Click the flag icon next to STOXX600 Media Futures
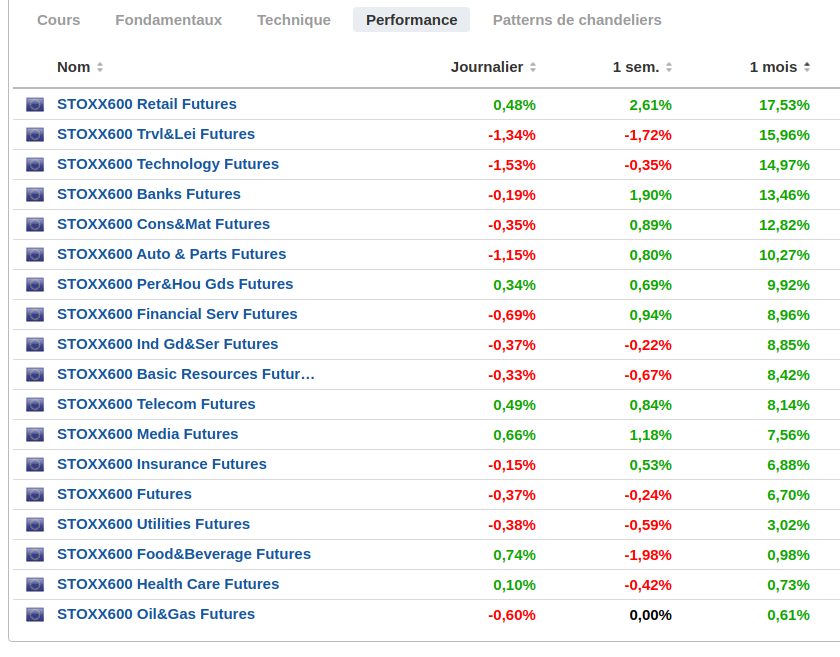Screen dimensions: 840x657 click(x=35, y=435)
